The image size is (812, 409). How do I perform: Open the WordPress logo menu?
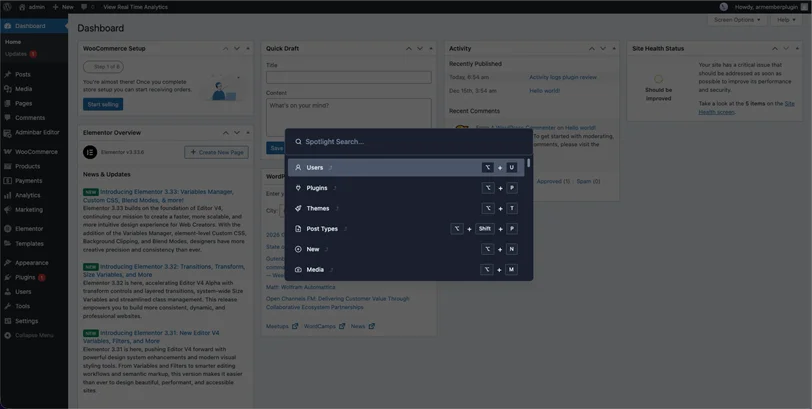pyautogui.click(x=7, y=7)
